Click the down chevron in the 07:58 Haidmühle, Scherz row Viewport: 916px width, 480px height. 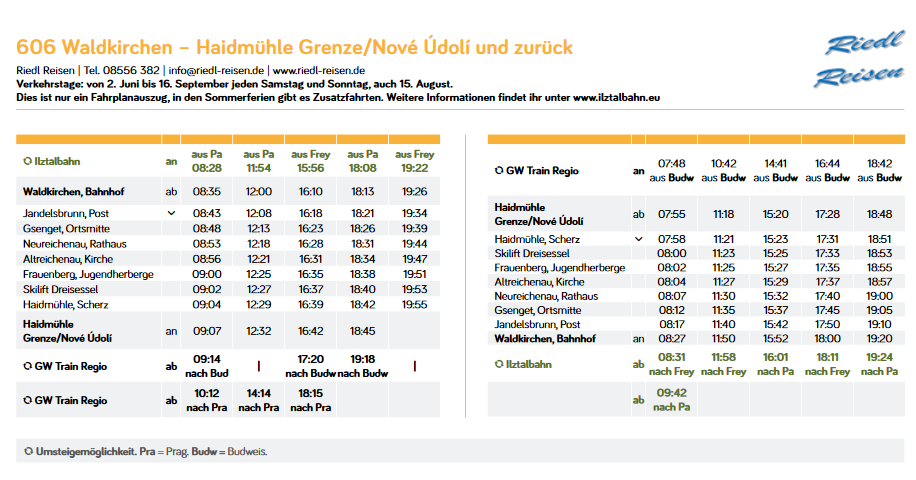[x=639, y=239]
